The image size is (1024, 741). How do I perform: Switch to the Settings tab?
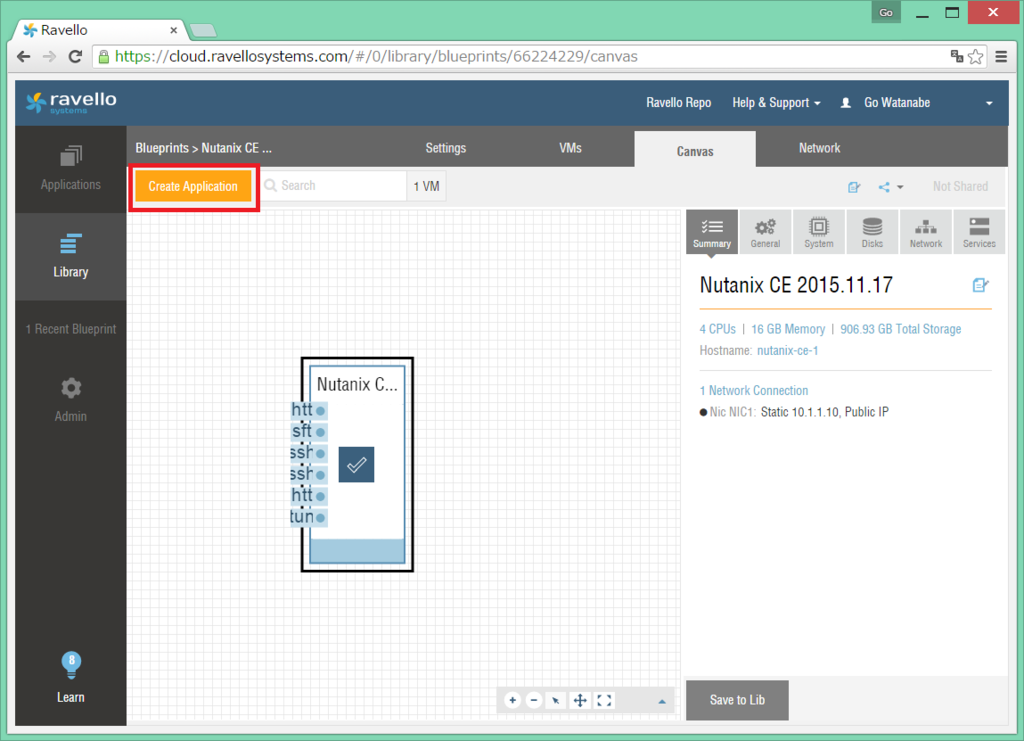tap(445, 148)
